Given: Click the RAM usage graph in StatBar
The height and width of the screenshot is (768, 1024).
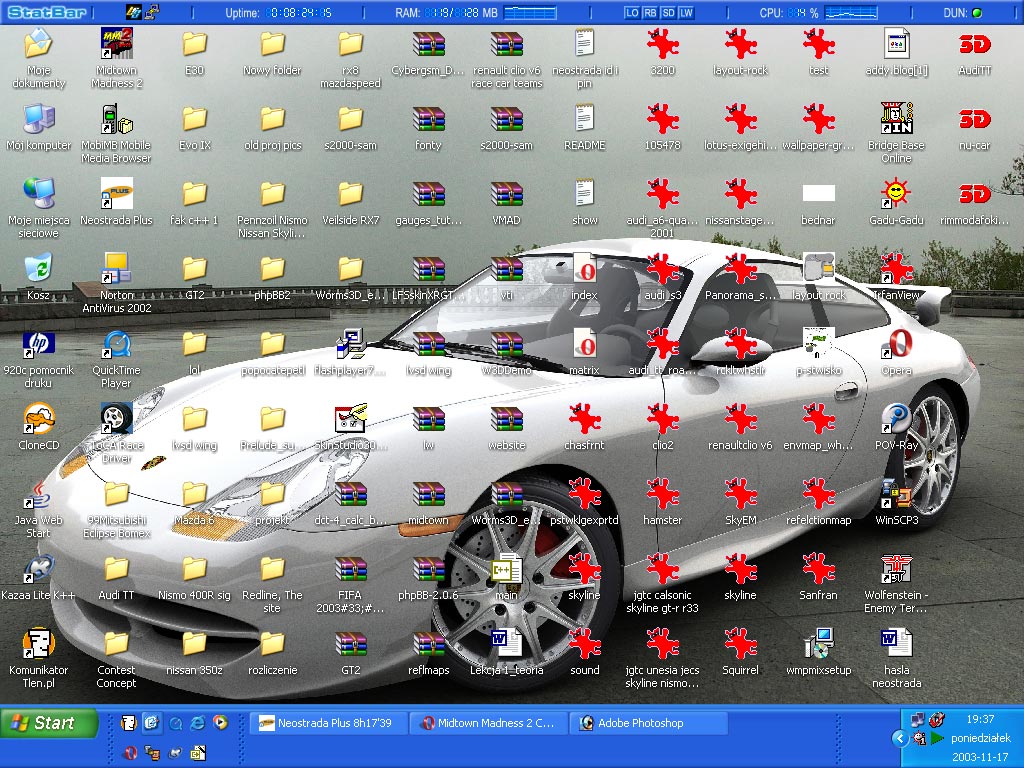Looking at the screenshot, I should tap(530, 13).
